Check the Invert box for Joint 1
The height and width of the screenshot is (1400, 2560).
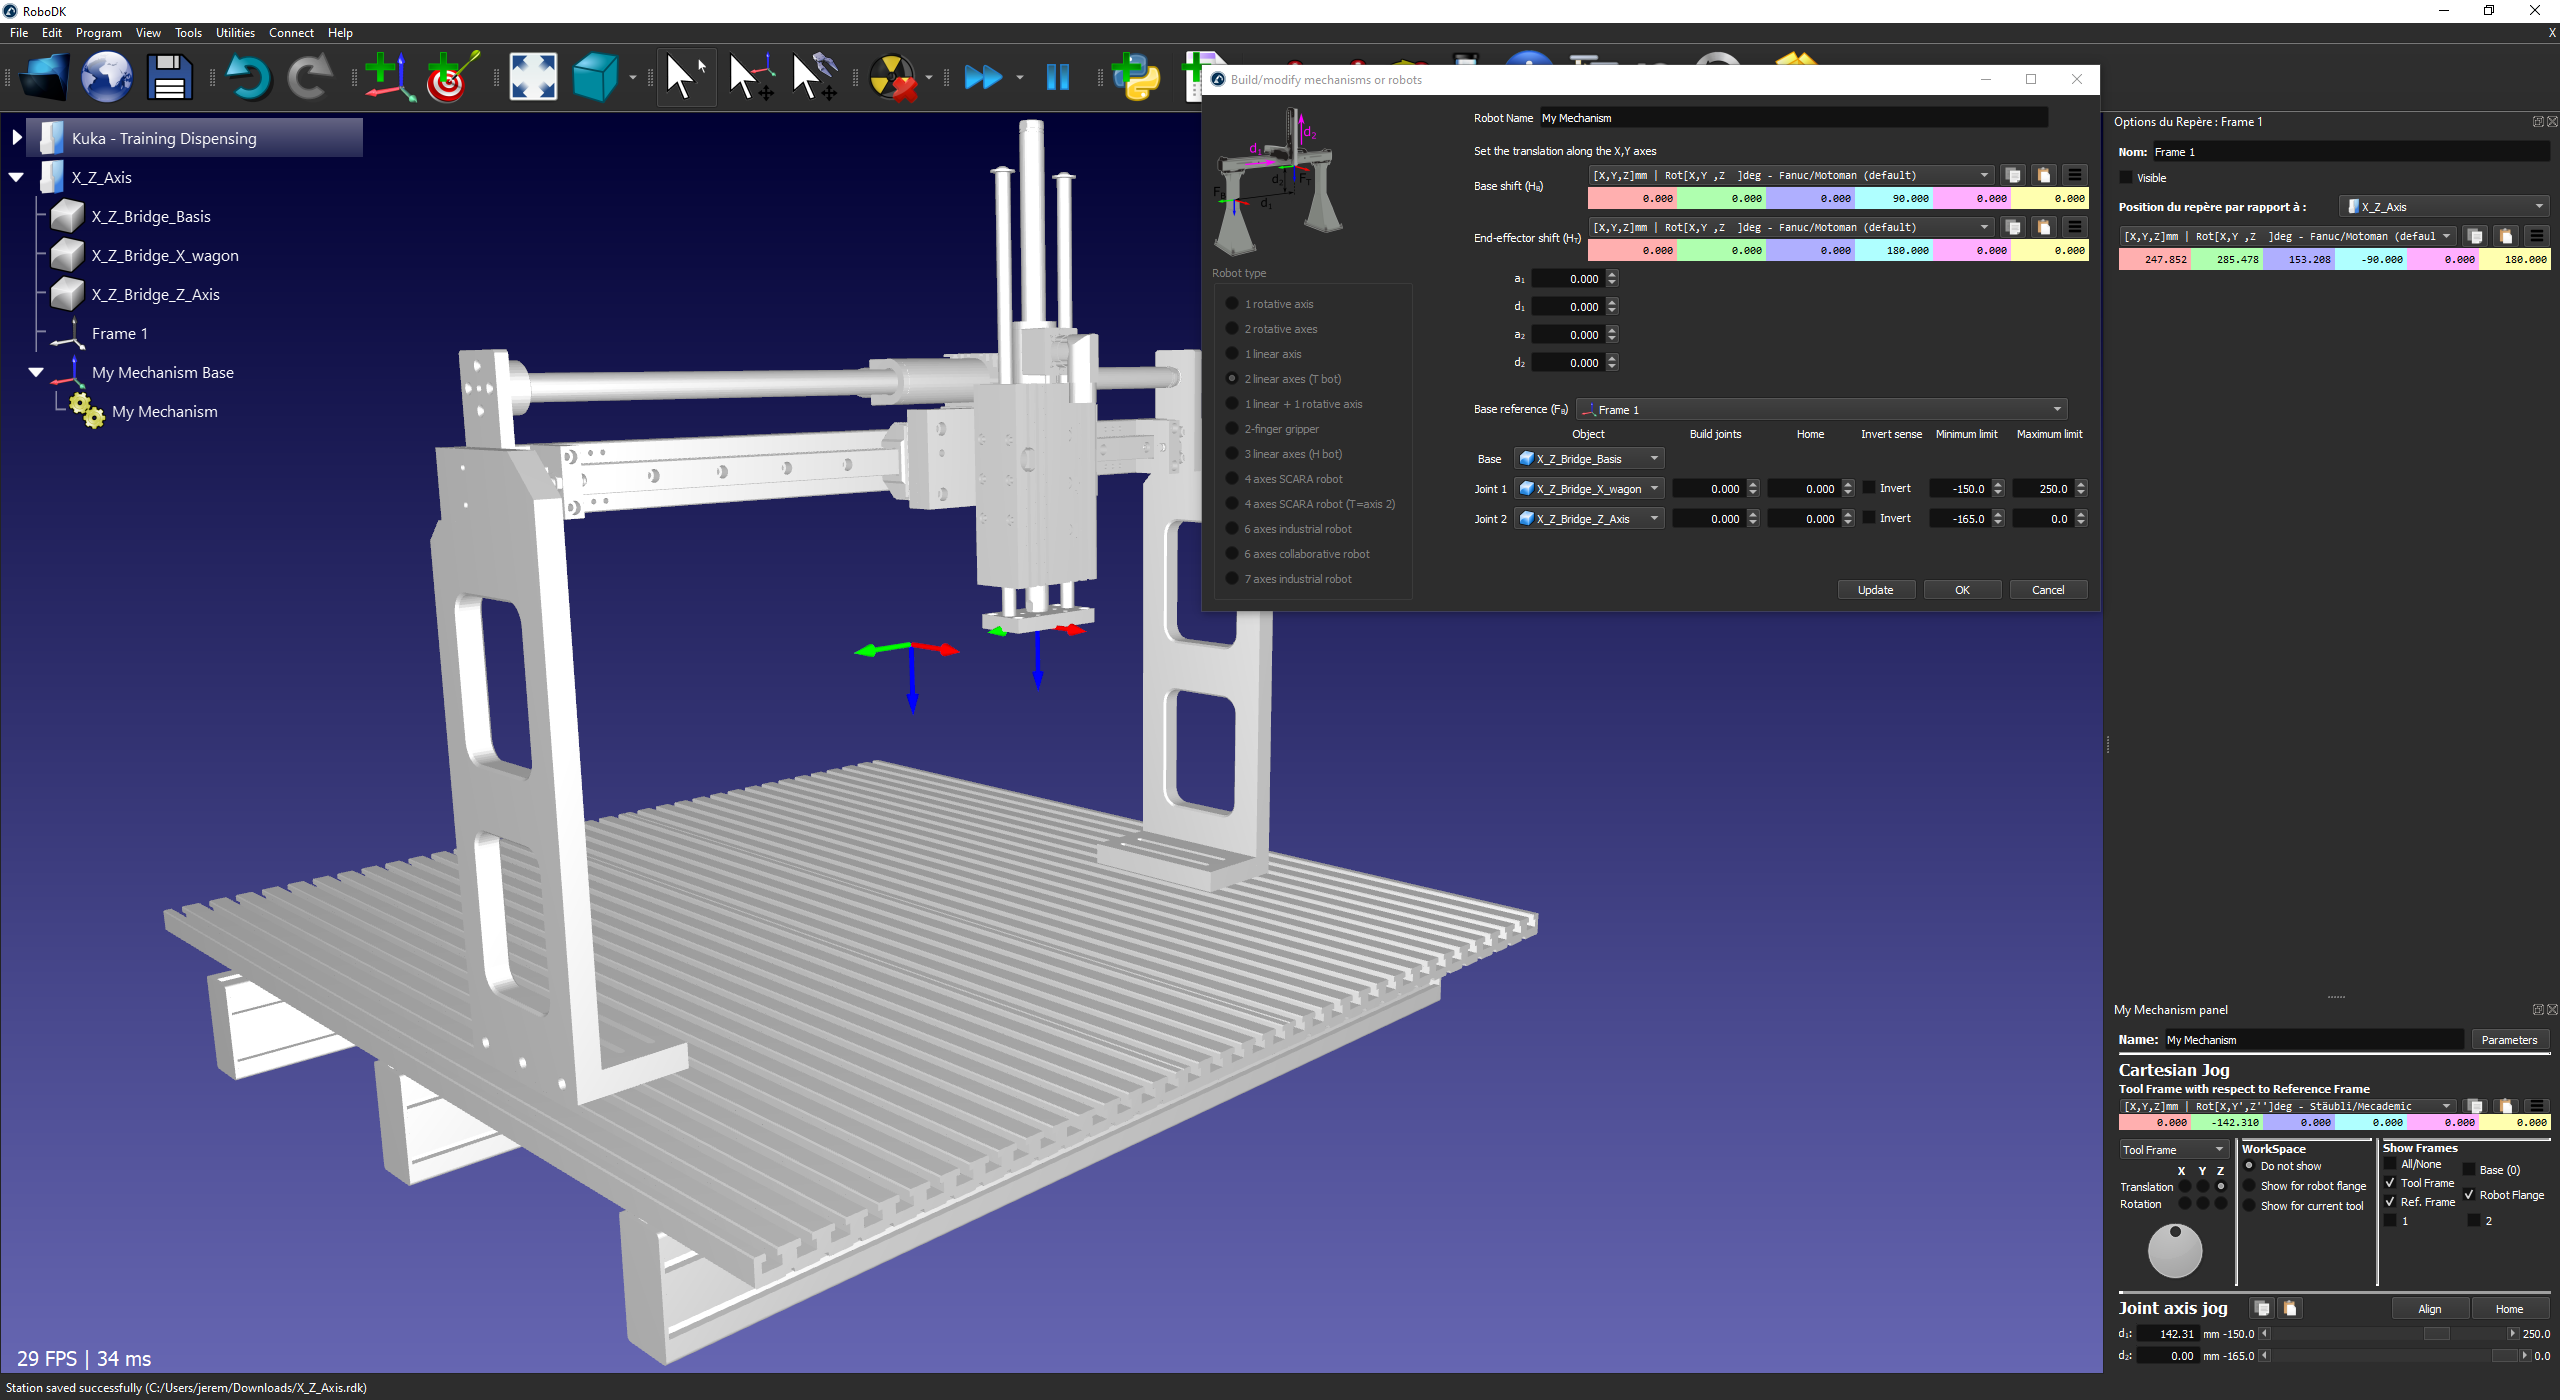pyautogui.click(x=1868, y=488)
